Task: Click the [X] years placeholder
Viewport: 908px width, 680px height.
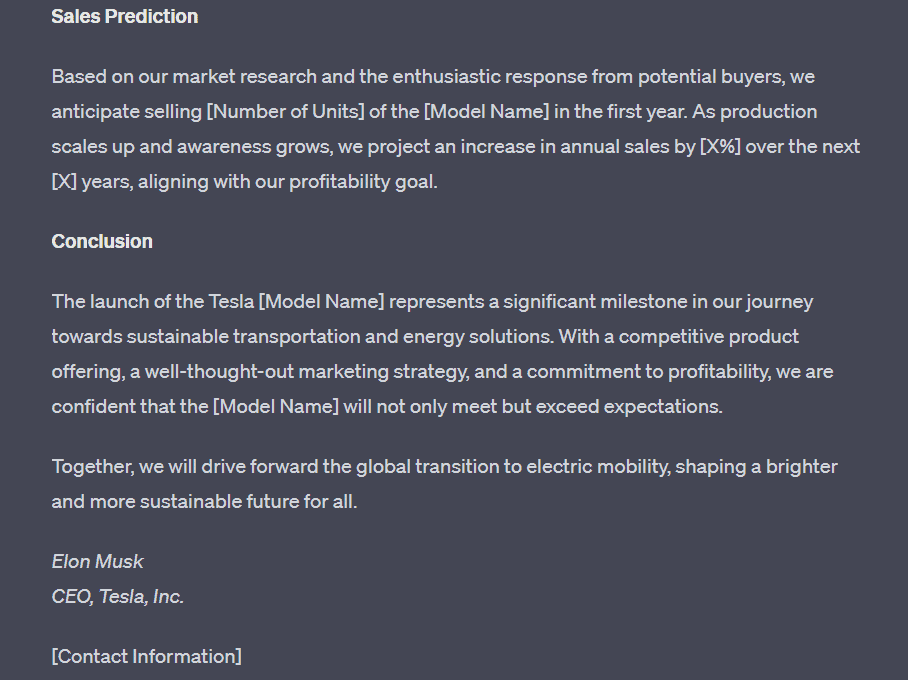Action: [64, 182]
